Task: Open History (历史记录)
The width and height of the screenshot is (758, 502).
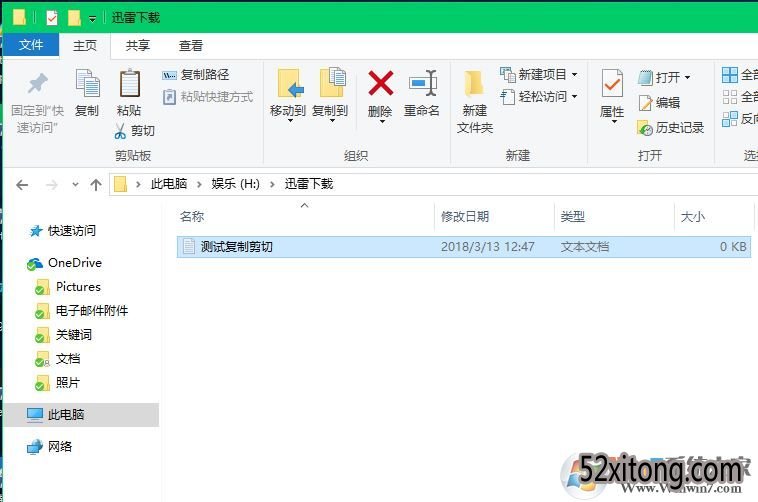Action: (671, 128)
